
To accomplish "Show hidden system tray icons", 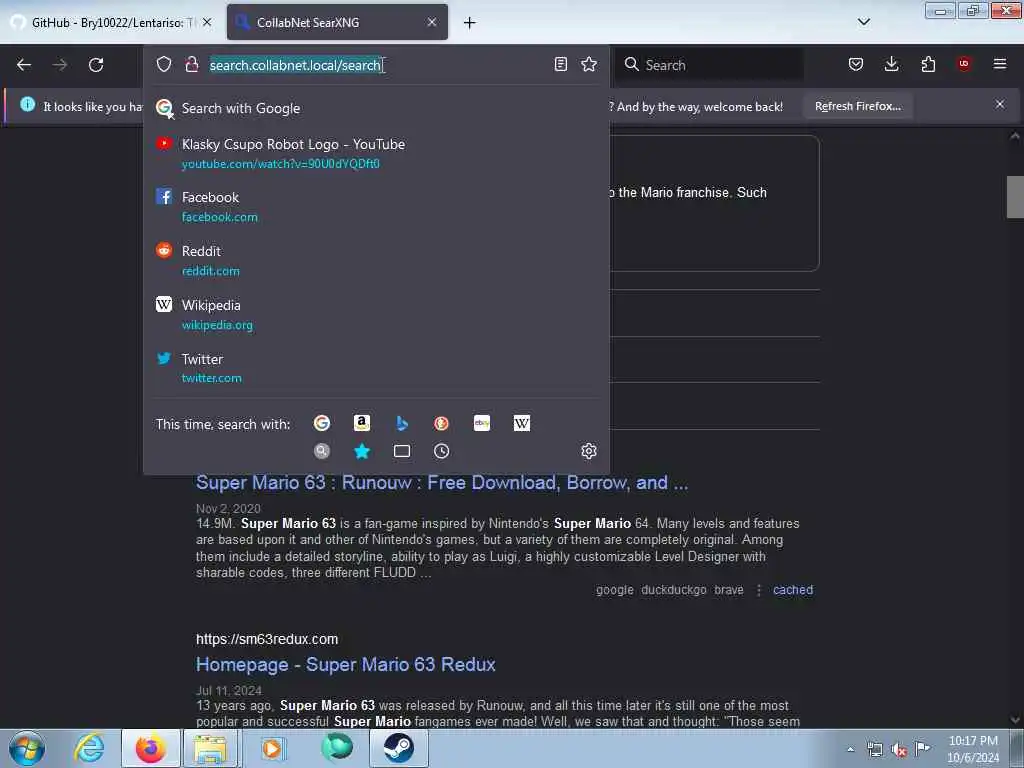I will point(850,749).
